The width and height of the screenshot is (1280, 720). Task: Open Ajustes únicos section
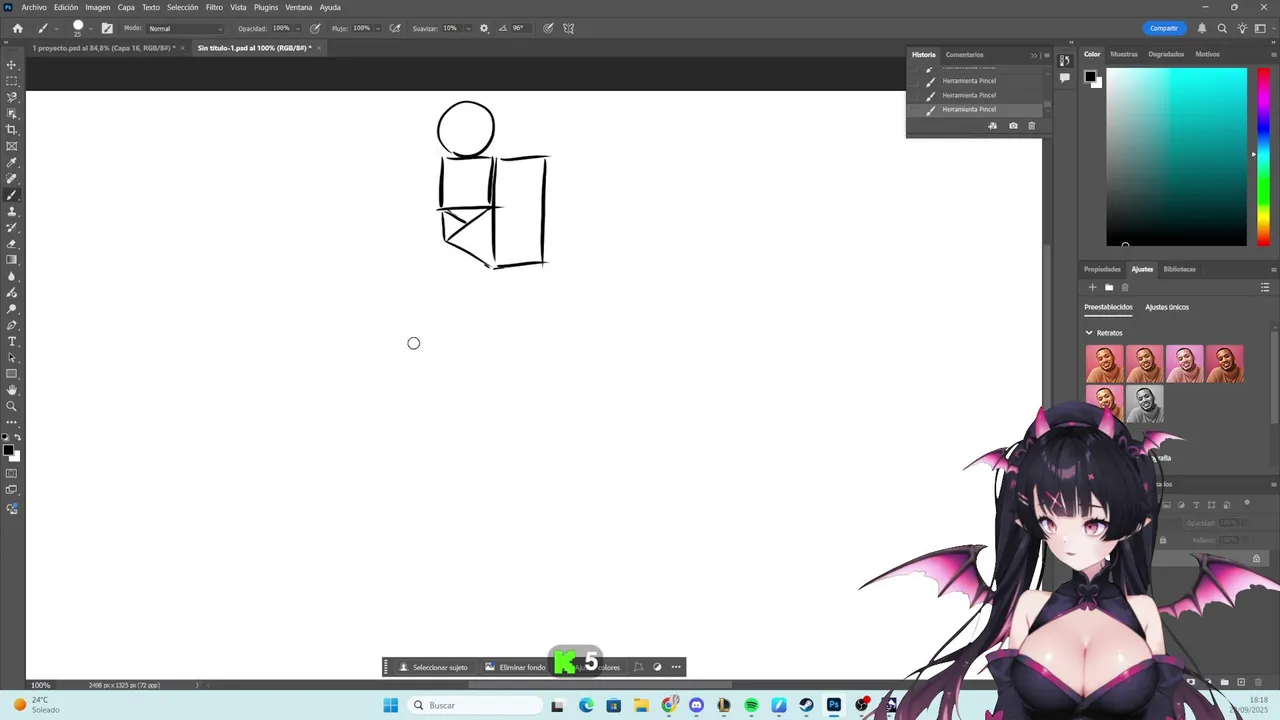(x=1167, y=307)
